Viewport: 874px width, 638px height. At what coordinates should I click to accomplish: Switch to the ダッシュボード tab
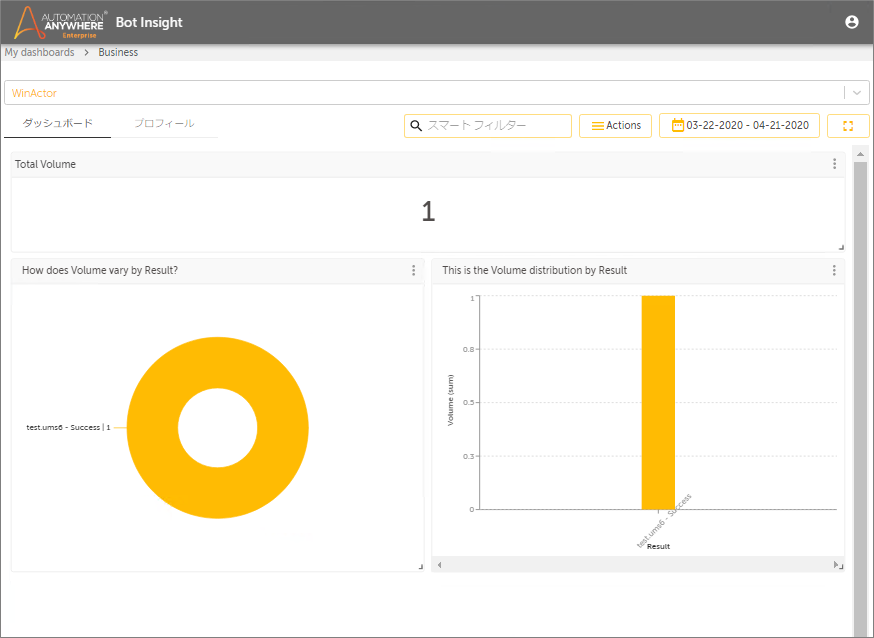[x=57, y=124]
